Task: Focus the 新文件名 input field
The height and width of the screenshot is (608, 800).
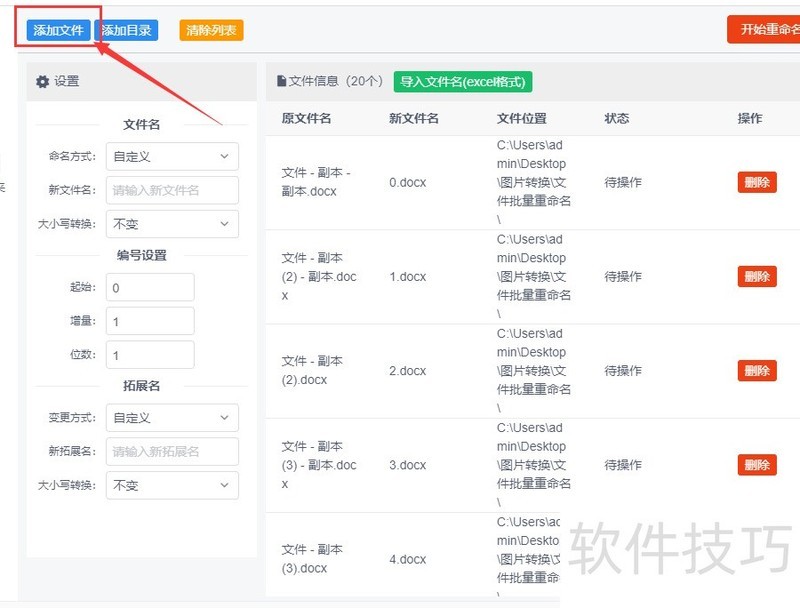Action: (x=172, y=190)
